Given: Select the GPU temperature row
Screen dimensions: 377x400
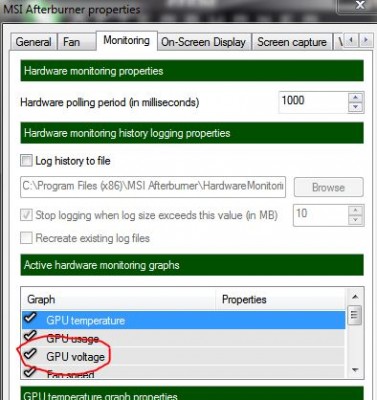Looking at the screenshot, I should [184, 320].
